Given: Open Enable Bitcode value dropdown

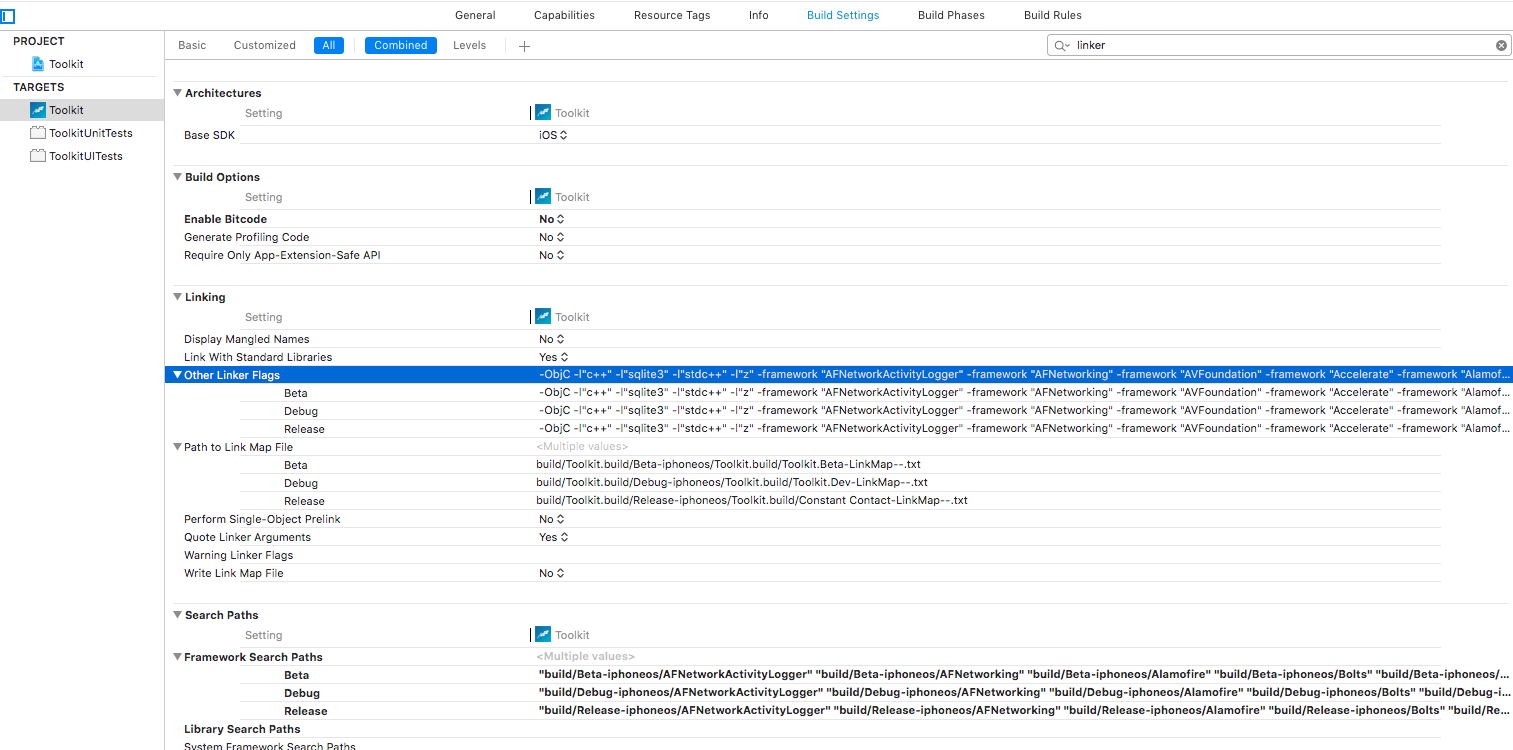Looking at the screenshot, I should pyautogui.click(x=552, y=219).
